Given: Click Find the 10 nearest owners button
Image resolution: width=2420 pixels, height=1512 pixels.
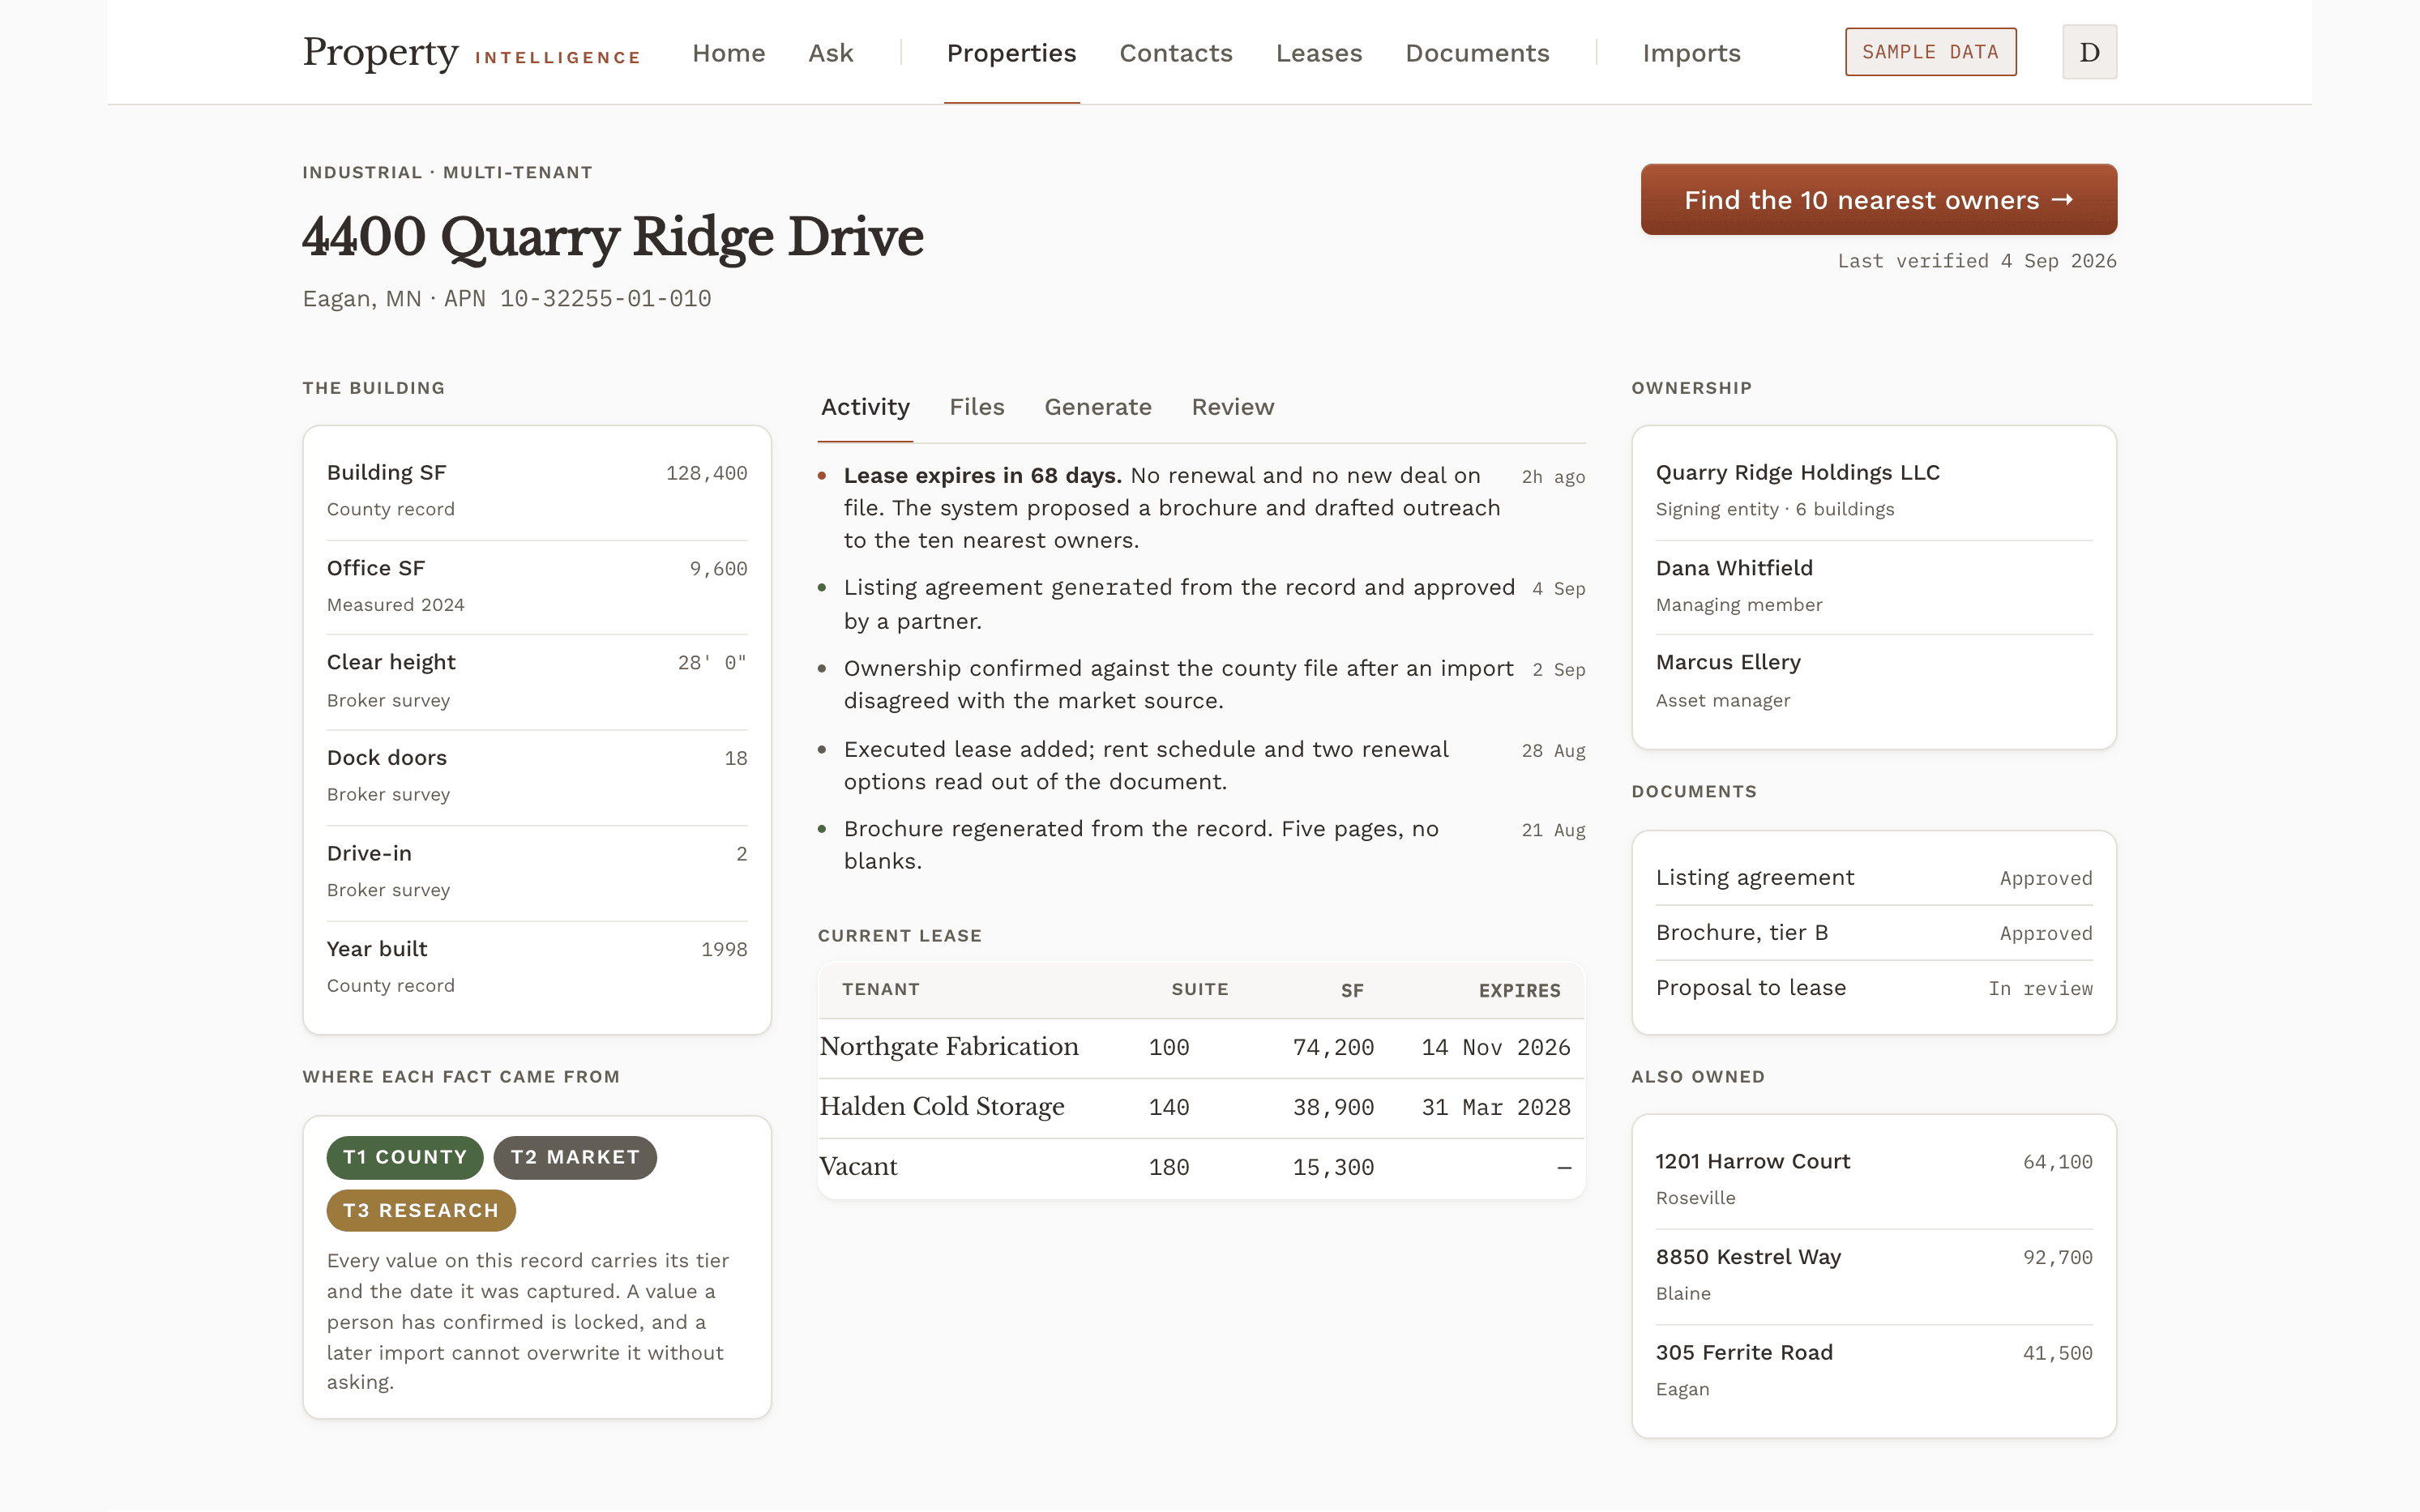Looking at the screenshot, I should [1878, 200].
